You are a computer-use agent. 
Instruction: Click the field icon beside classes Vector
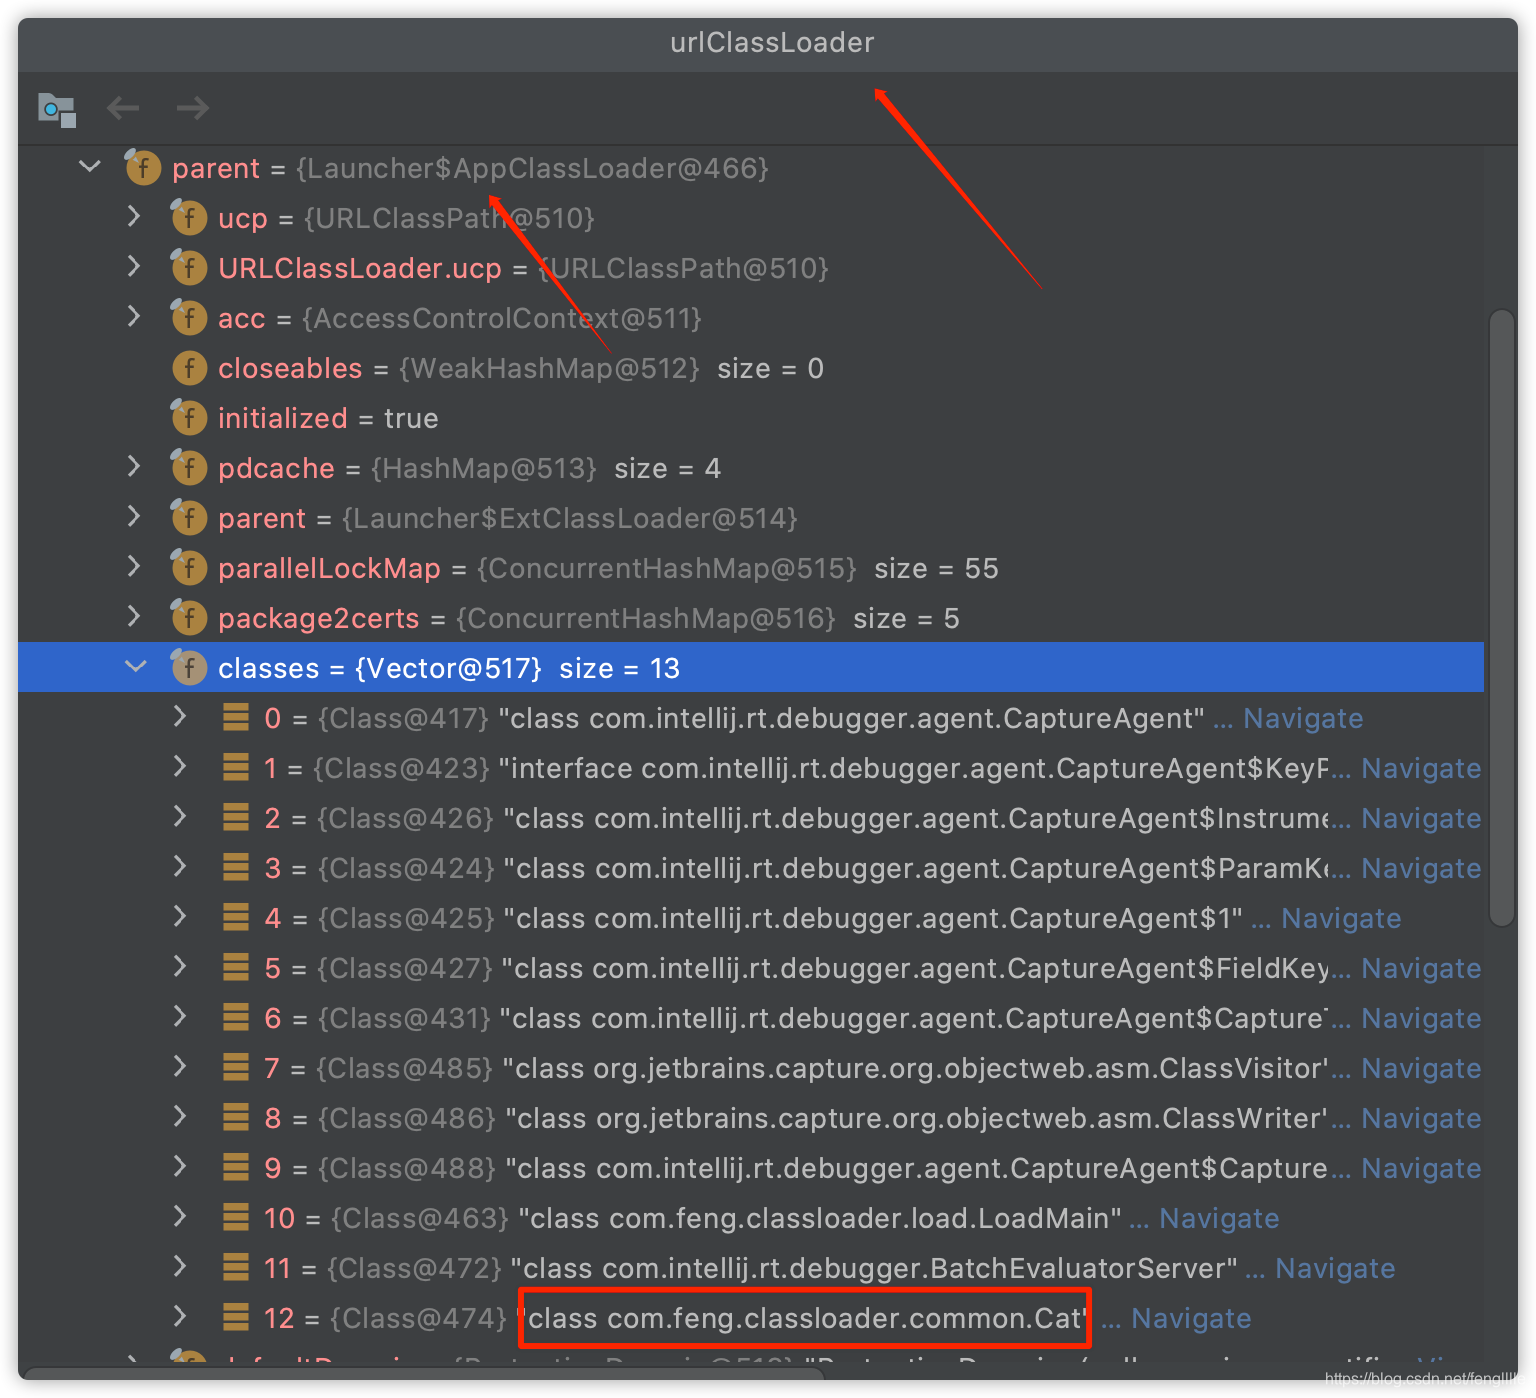click(188, 667)
